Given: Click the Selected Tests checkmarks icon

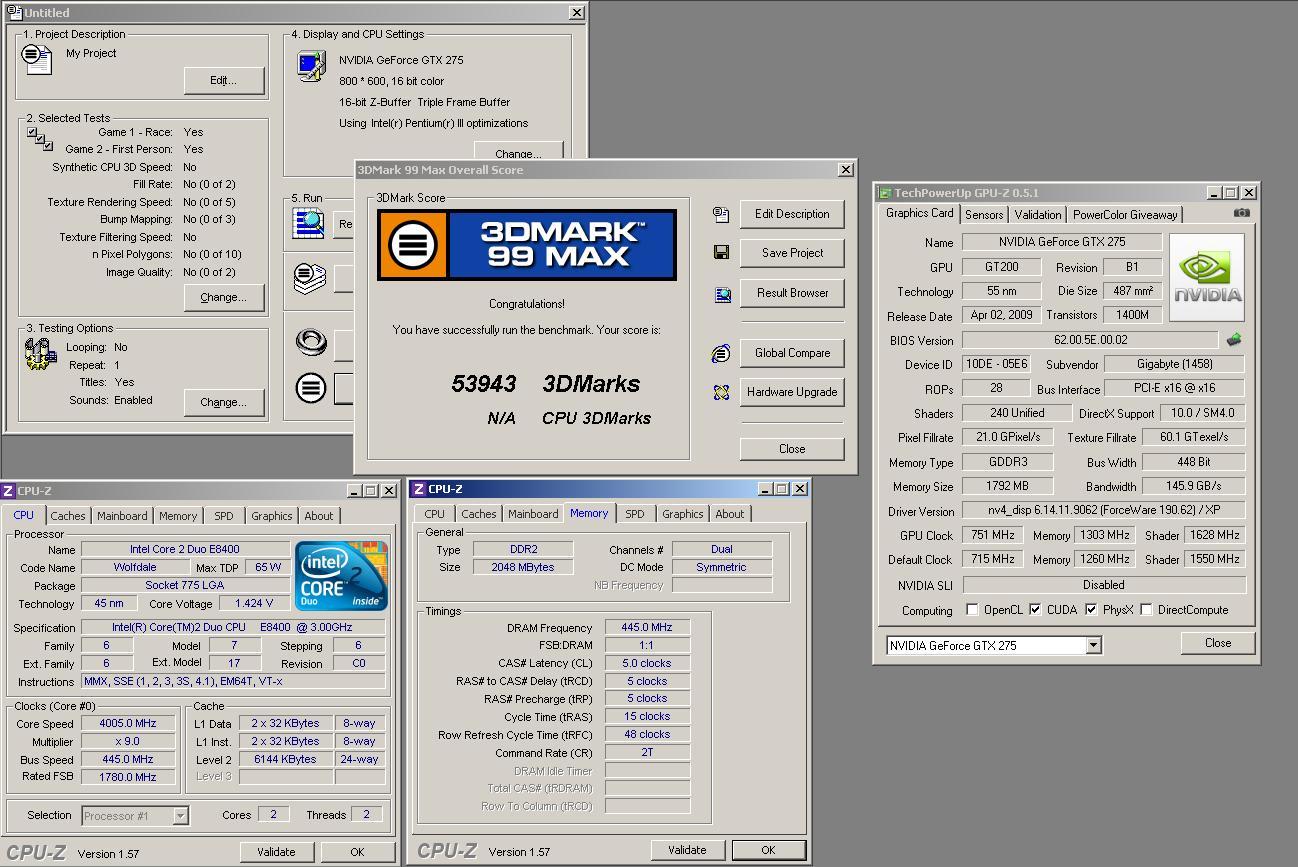Looking at the screenshot, I should [39, 138].
